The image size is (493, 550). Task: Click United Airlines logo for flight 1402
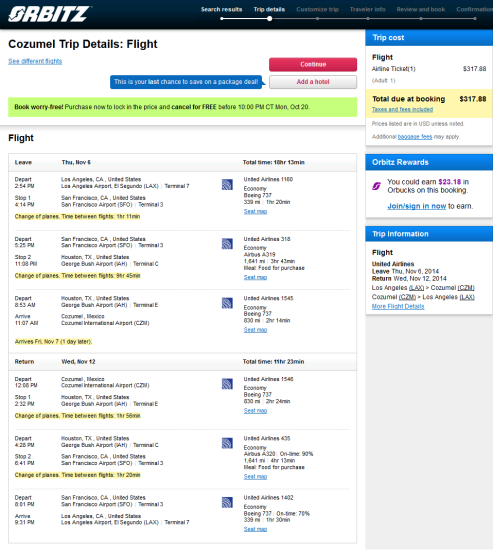click(x=227, y=502)
